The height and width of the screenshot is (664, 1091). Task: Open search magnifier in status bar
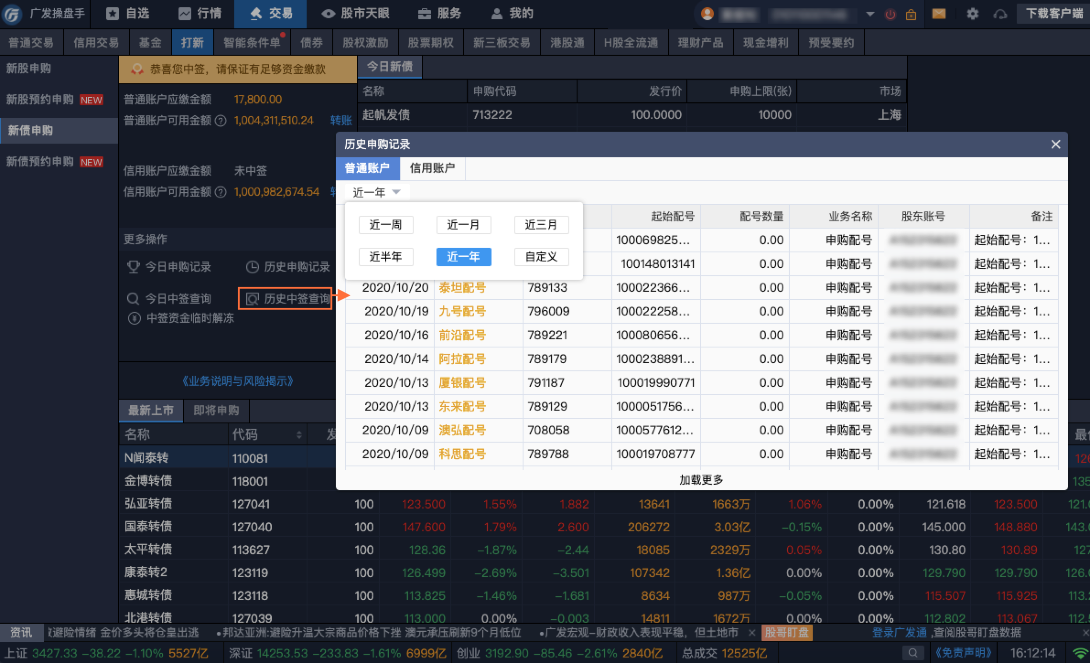pyautogui.click(x=912, y=654)
